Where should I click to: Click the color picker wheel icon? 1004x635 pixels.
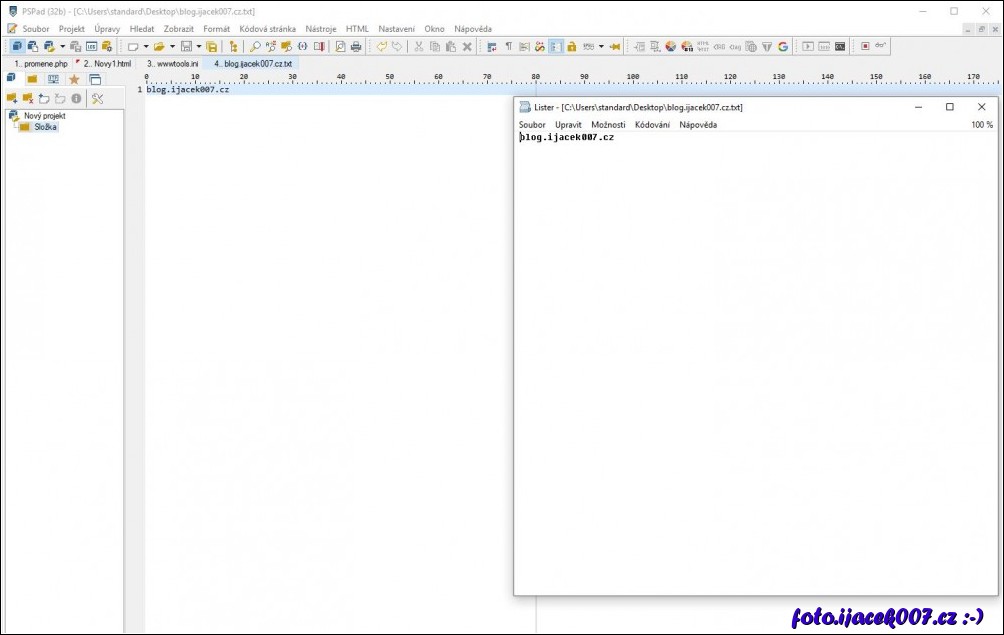point(670,47)
